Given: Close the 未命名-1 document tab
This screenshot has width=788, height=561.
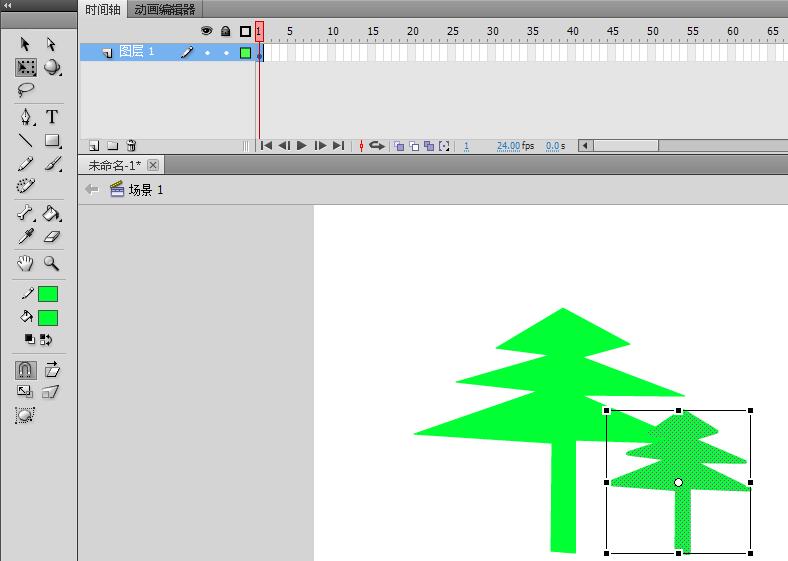Looking at the screenshot, I should coord(153,165).
